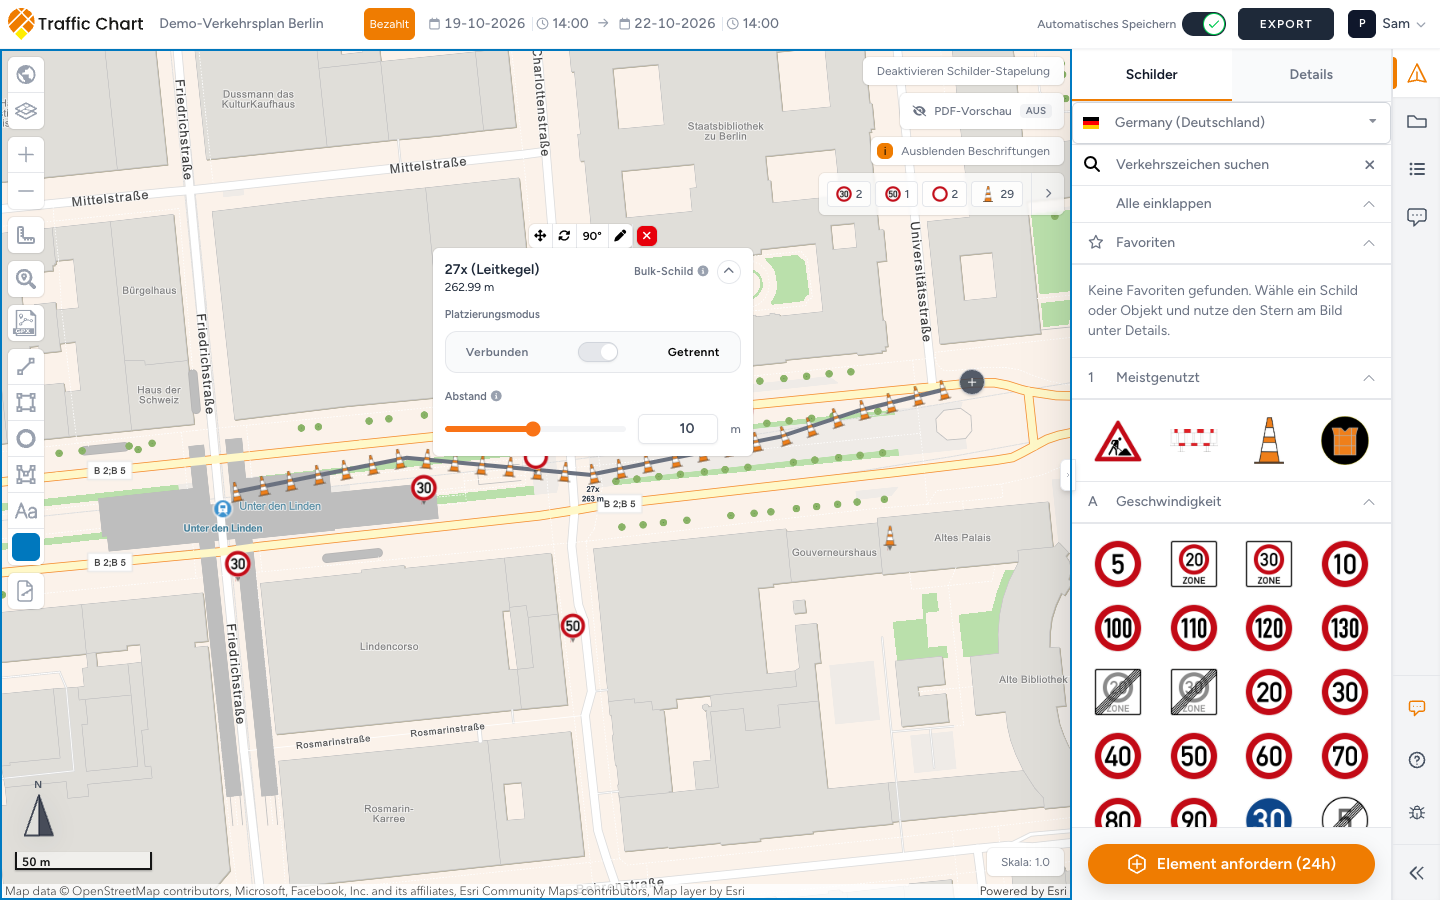Open the map layers tool
This screenshot has height=900, width=1440.
pos(26,111)
